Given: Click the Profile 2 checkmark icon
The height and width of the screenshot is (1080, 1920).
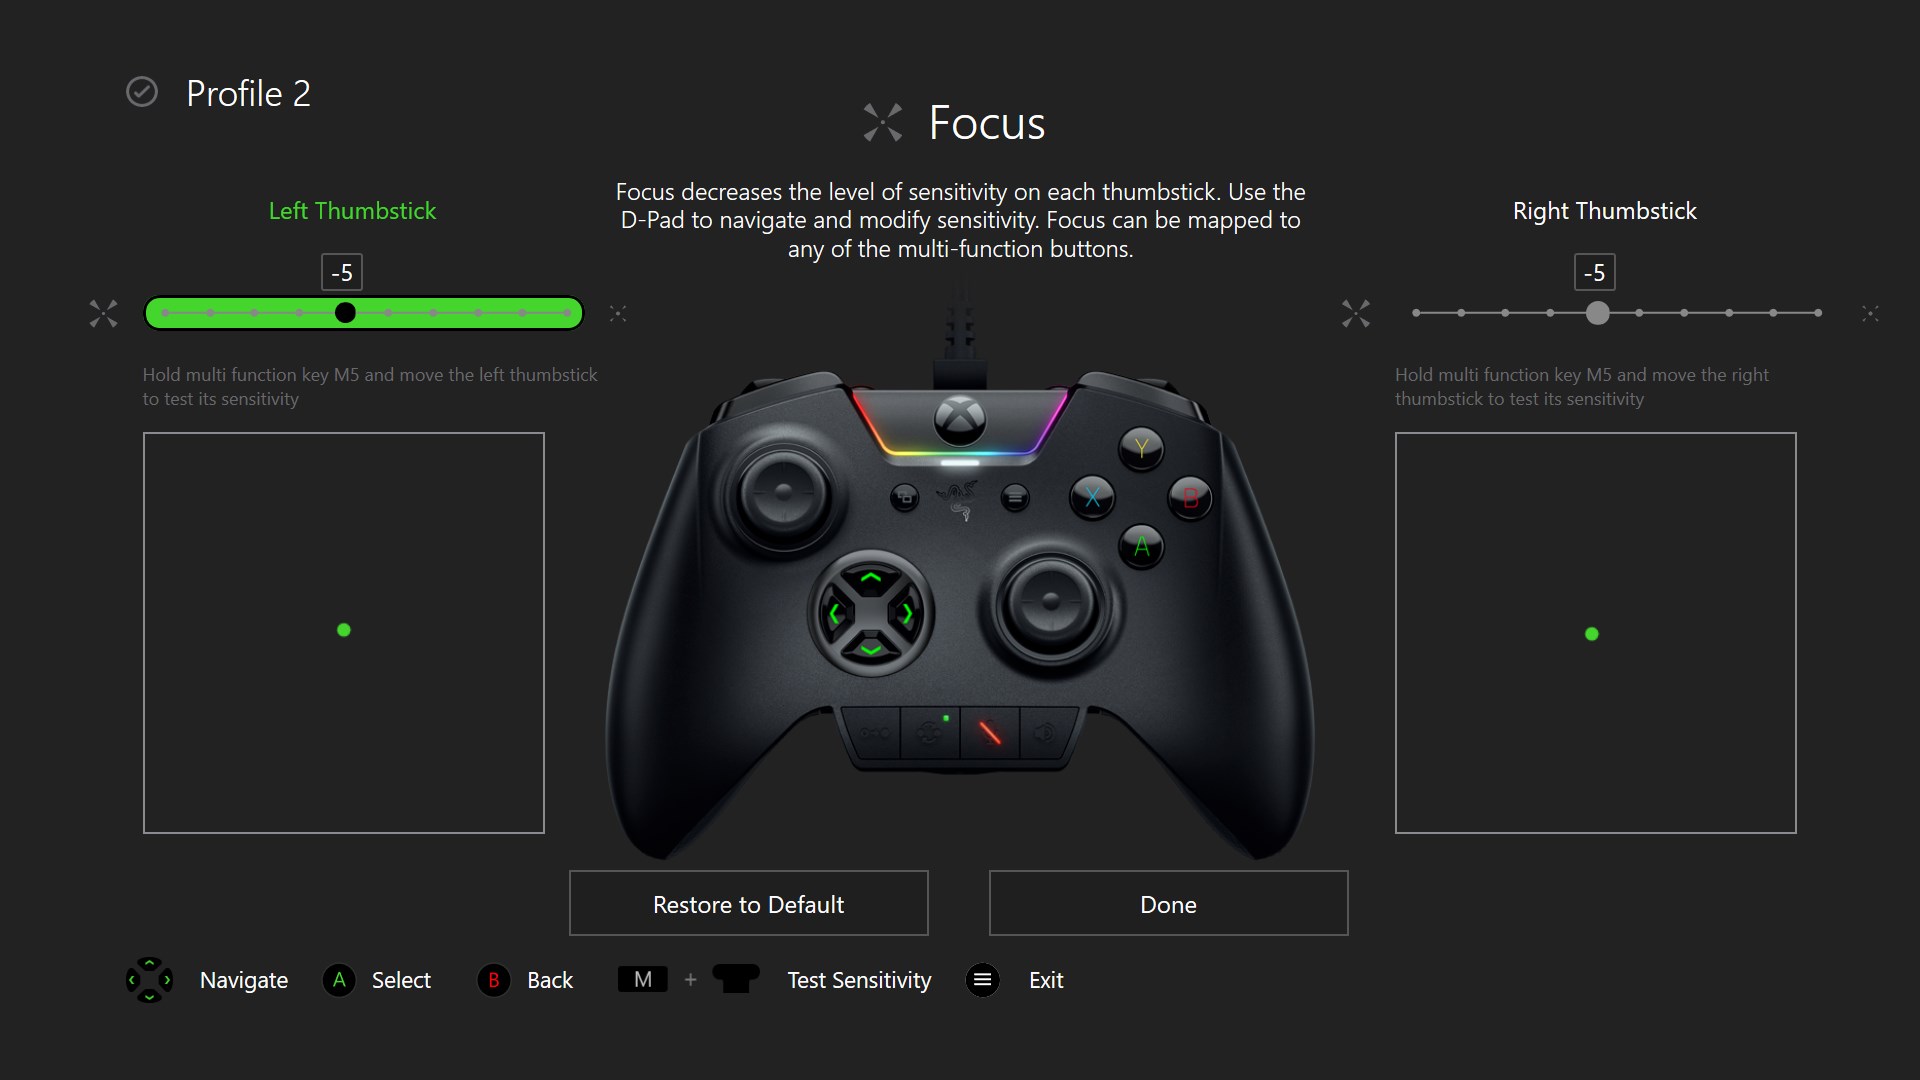Looking at the screenshot, I should (142, 91).
